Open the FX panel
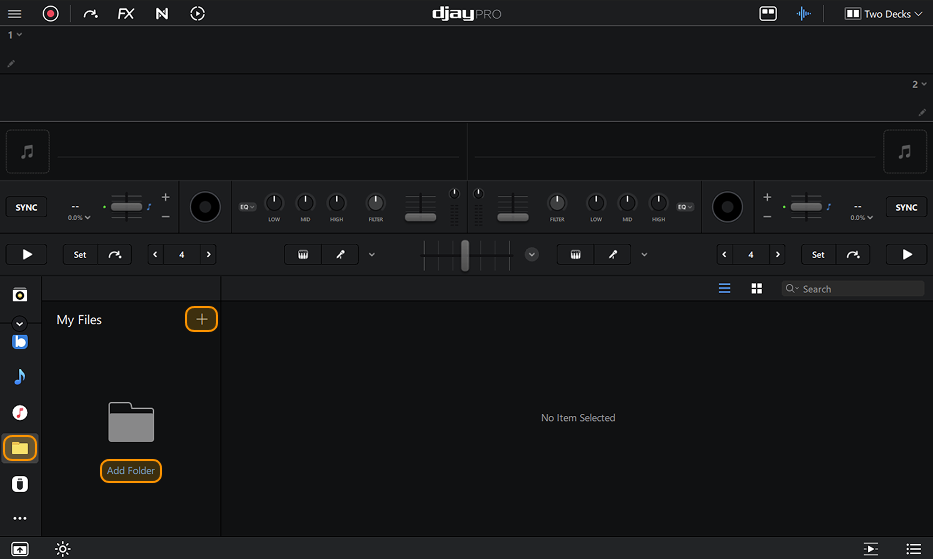The image size is (933, 559). [x=126, y=13]
